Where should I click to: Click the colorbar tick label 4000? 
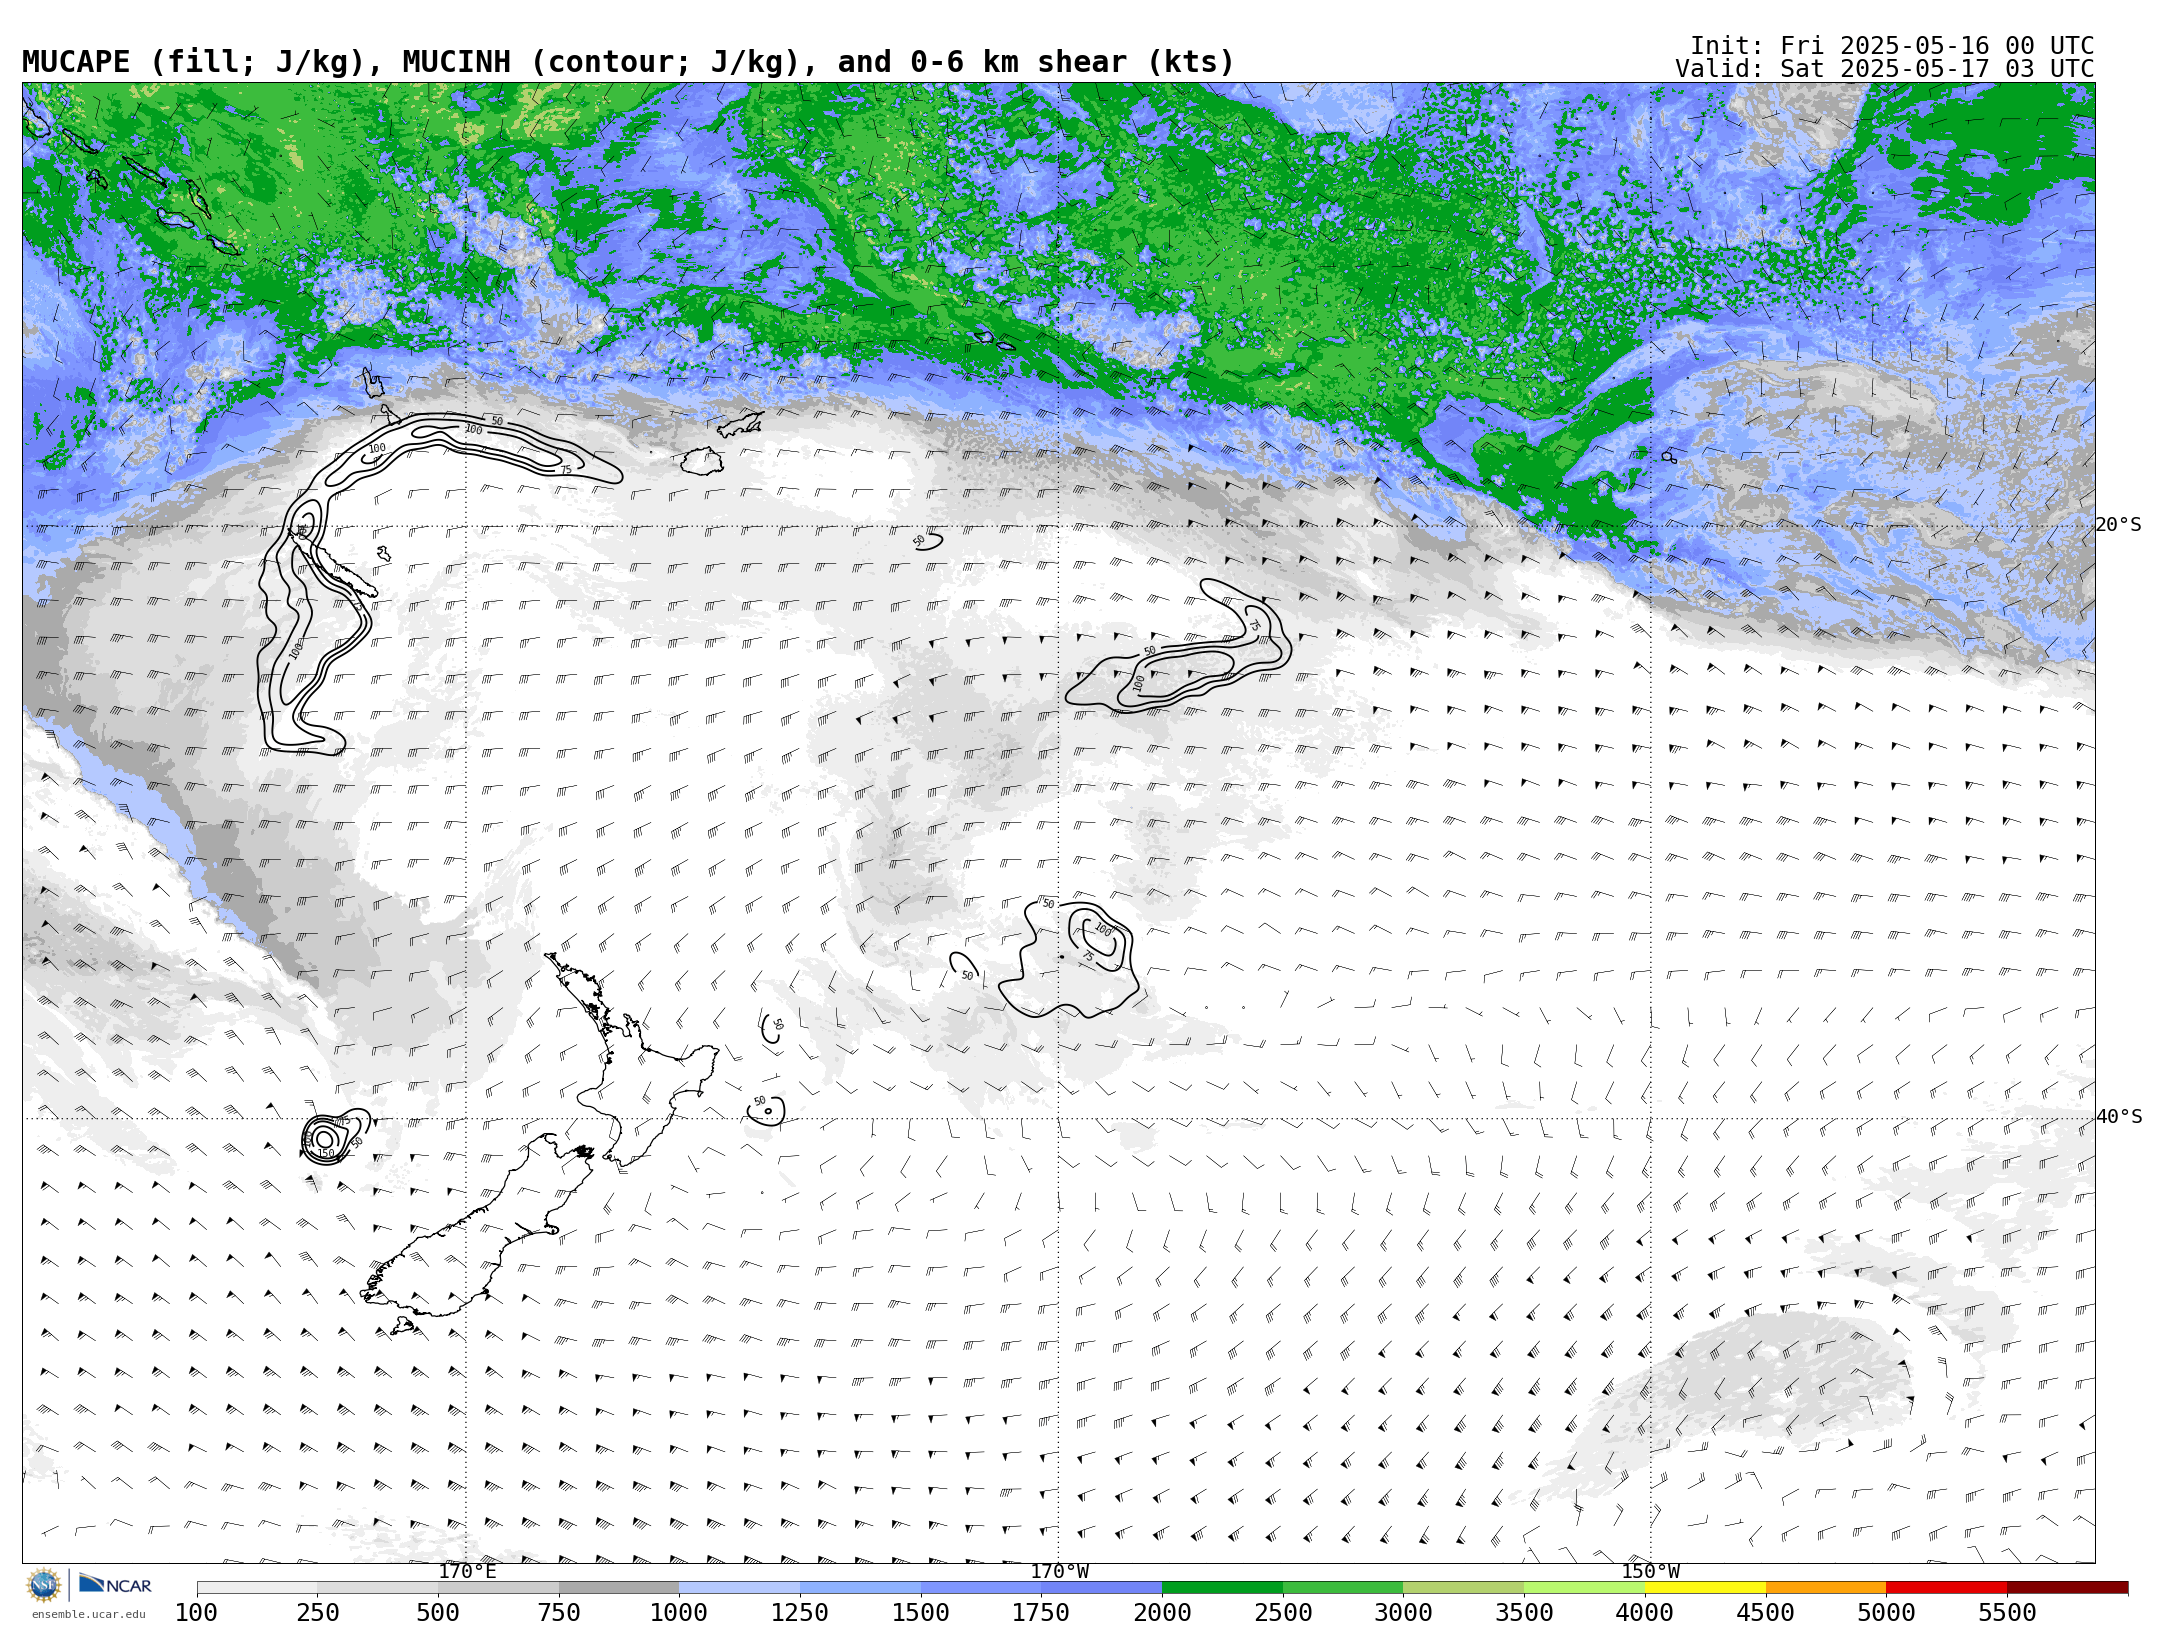point(1645,1613)
